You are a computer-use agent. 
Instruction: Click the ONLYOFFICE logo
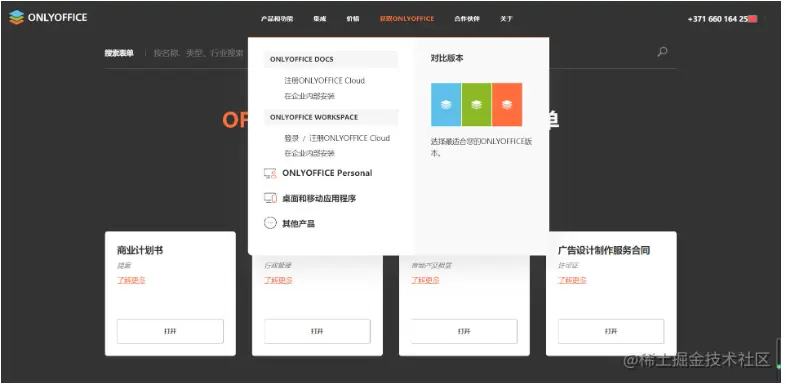[x=48, y=18]
